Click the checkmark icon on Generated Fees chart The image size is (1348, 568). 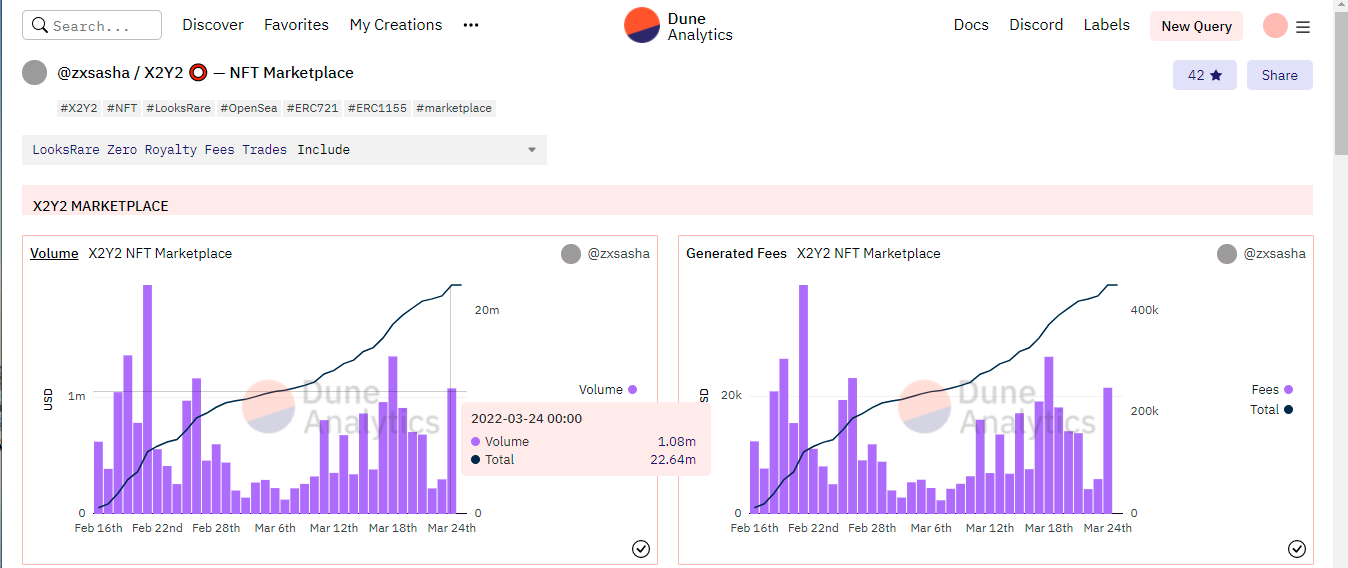point(1296,548)
